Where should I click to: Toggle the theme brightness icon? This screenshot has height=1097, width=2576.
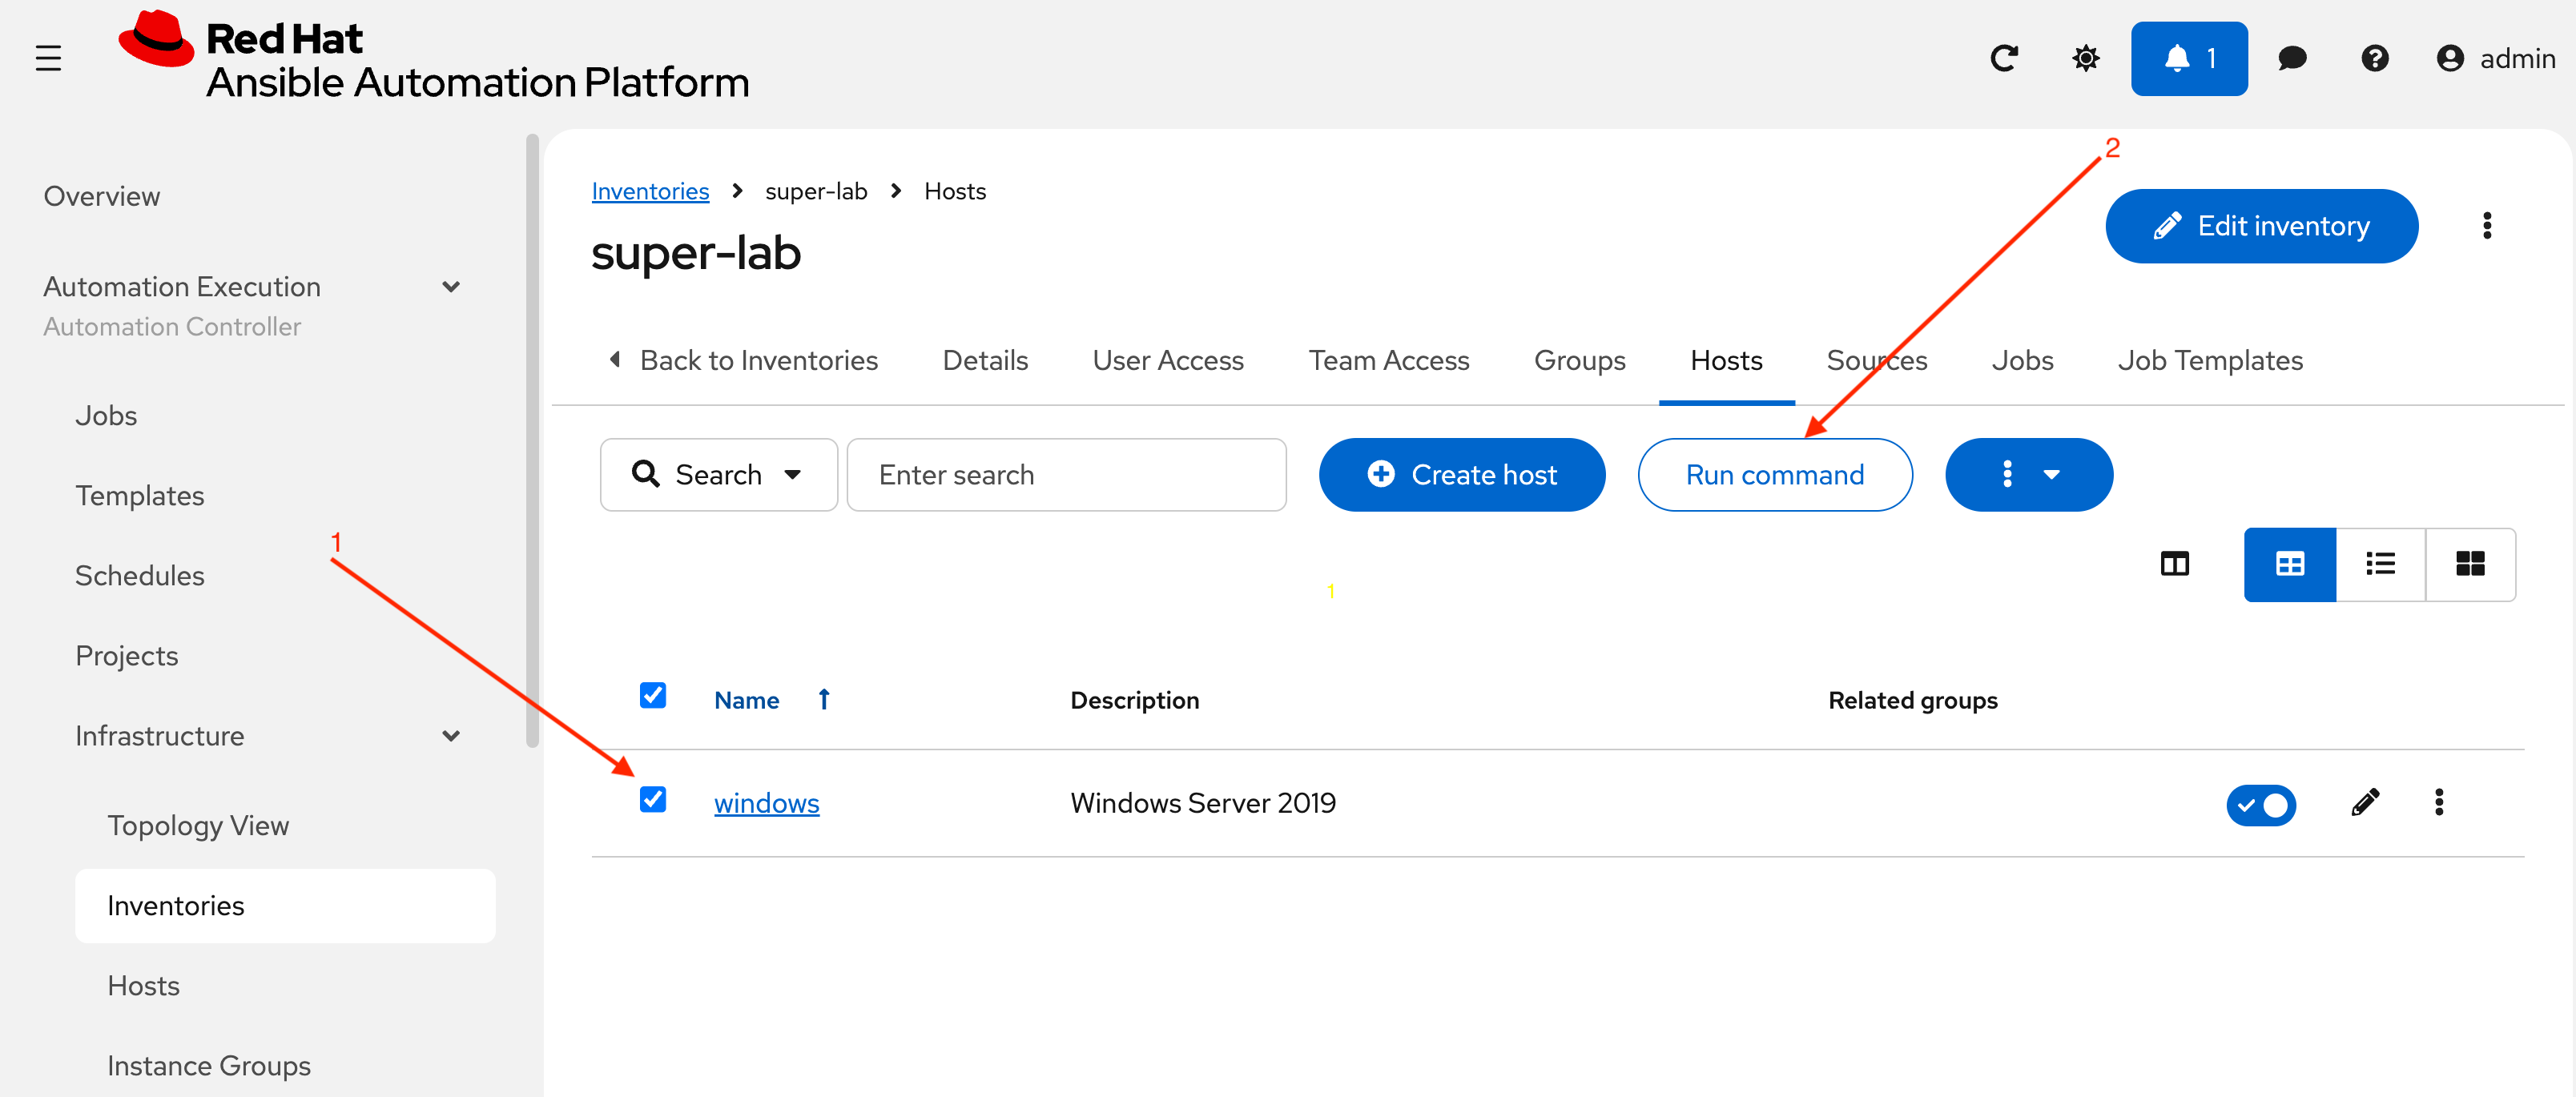[2085, 59]
